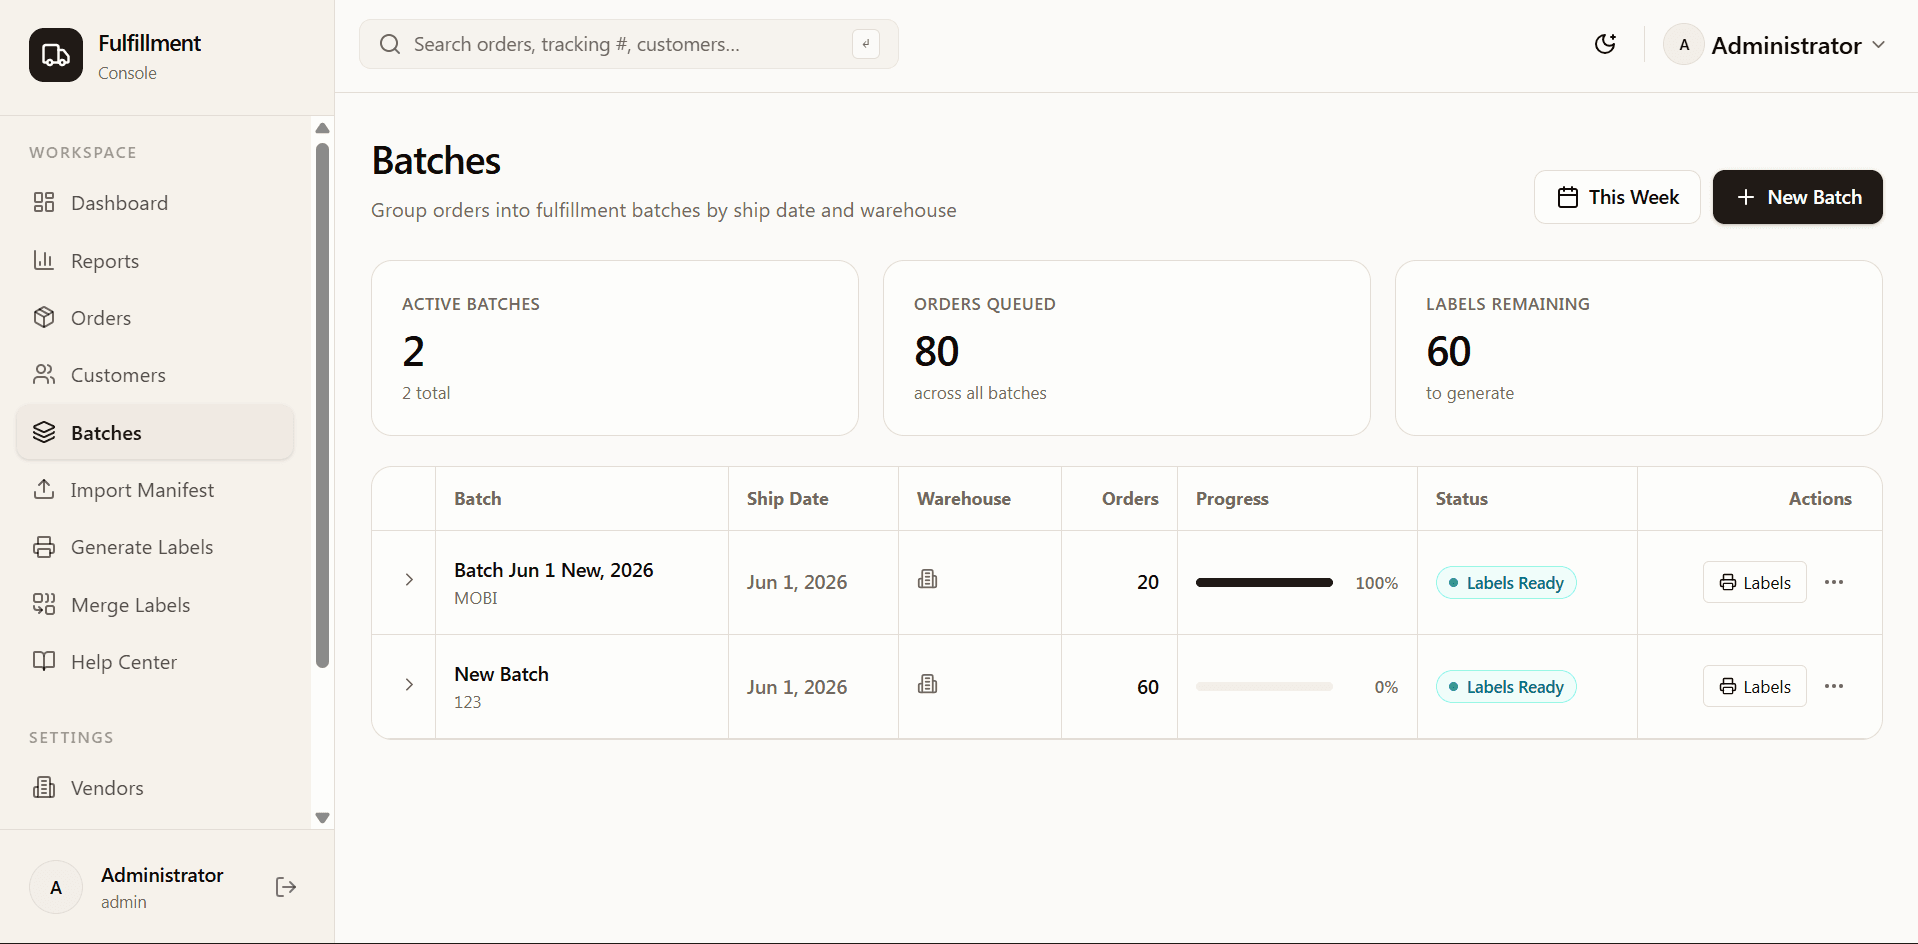Click the Fulfillment truck logo icon

pos(56,55)
